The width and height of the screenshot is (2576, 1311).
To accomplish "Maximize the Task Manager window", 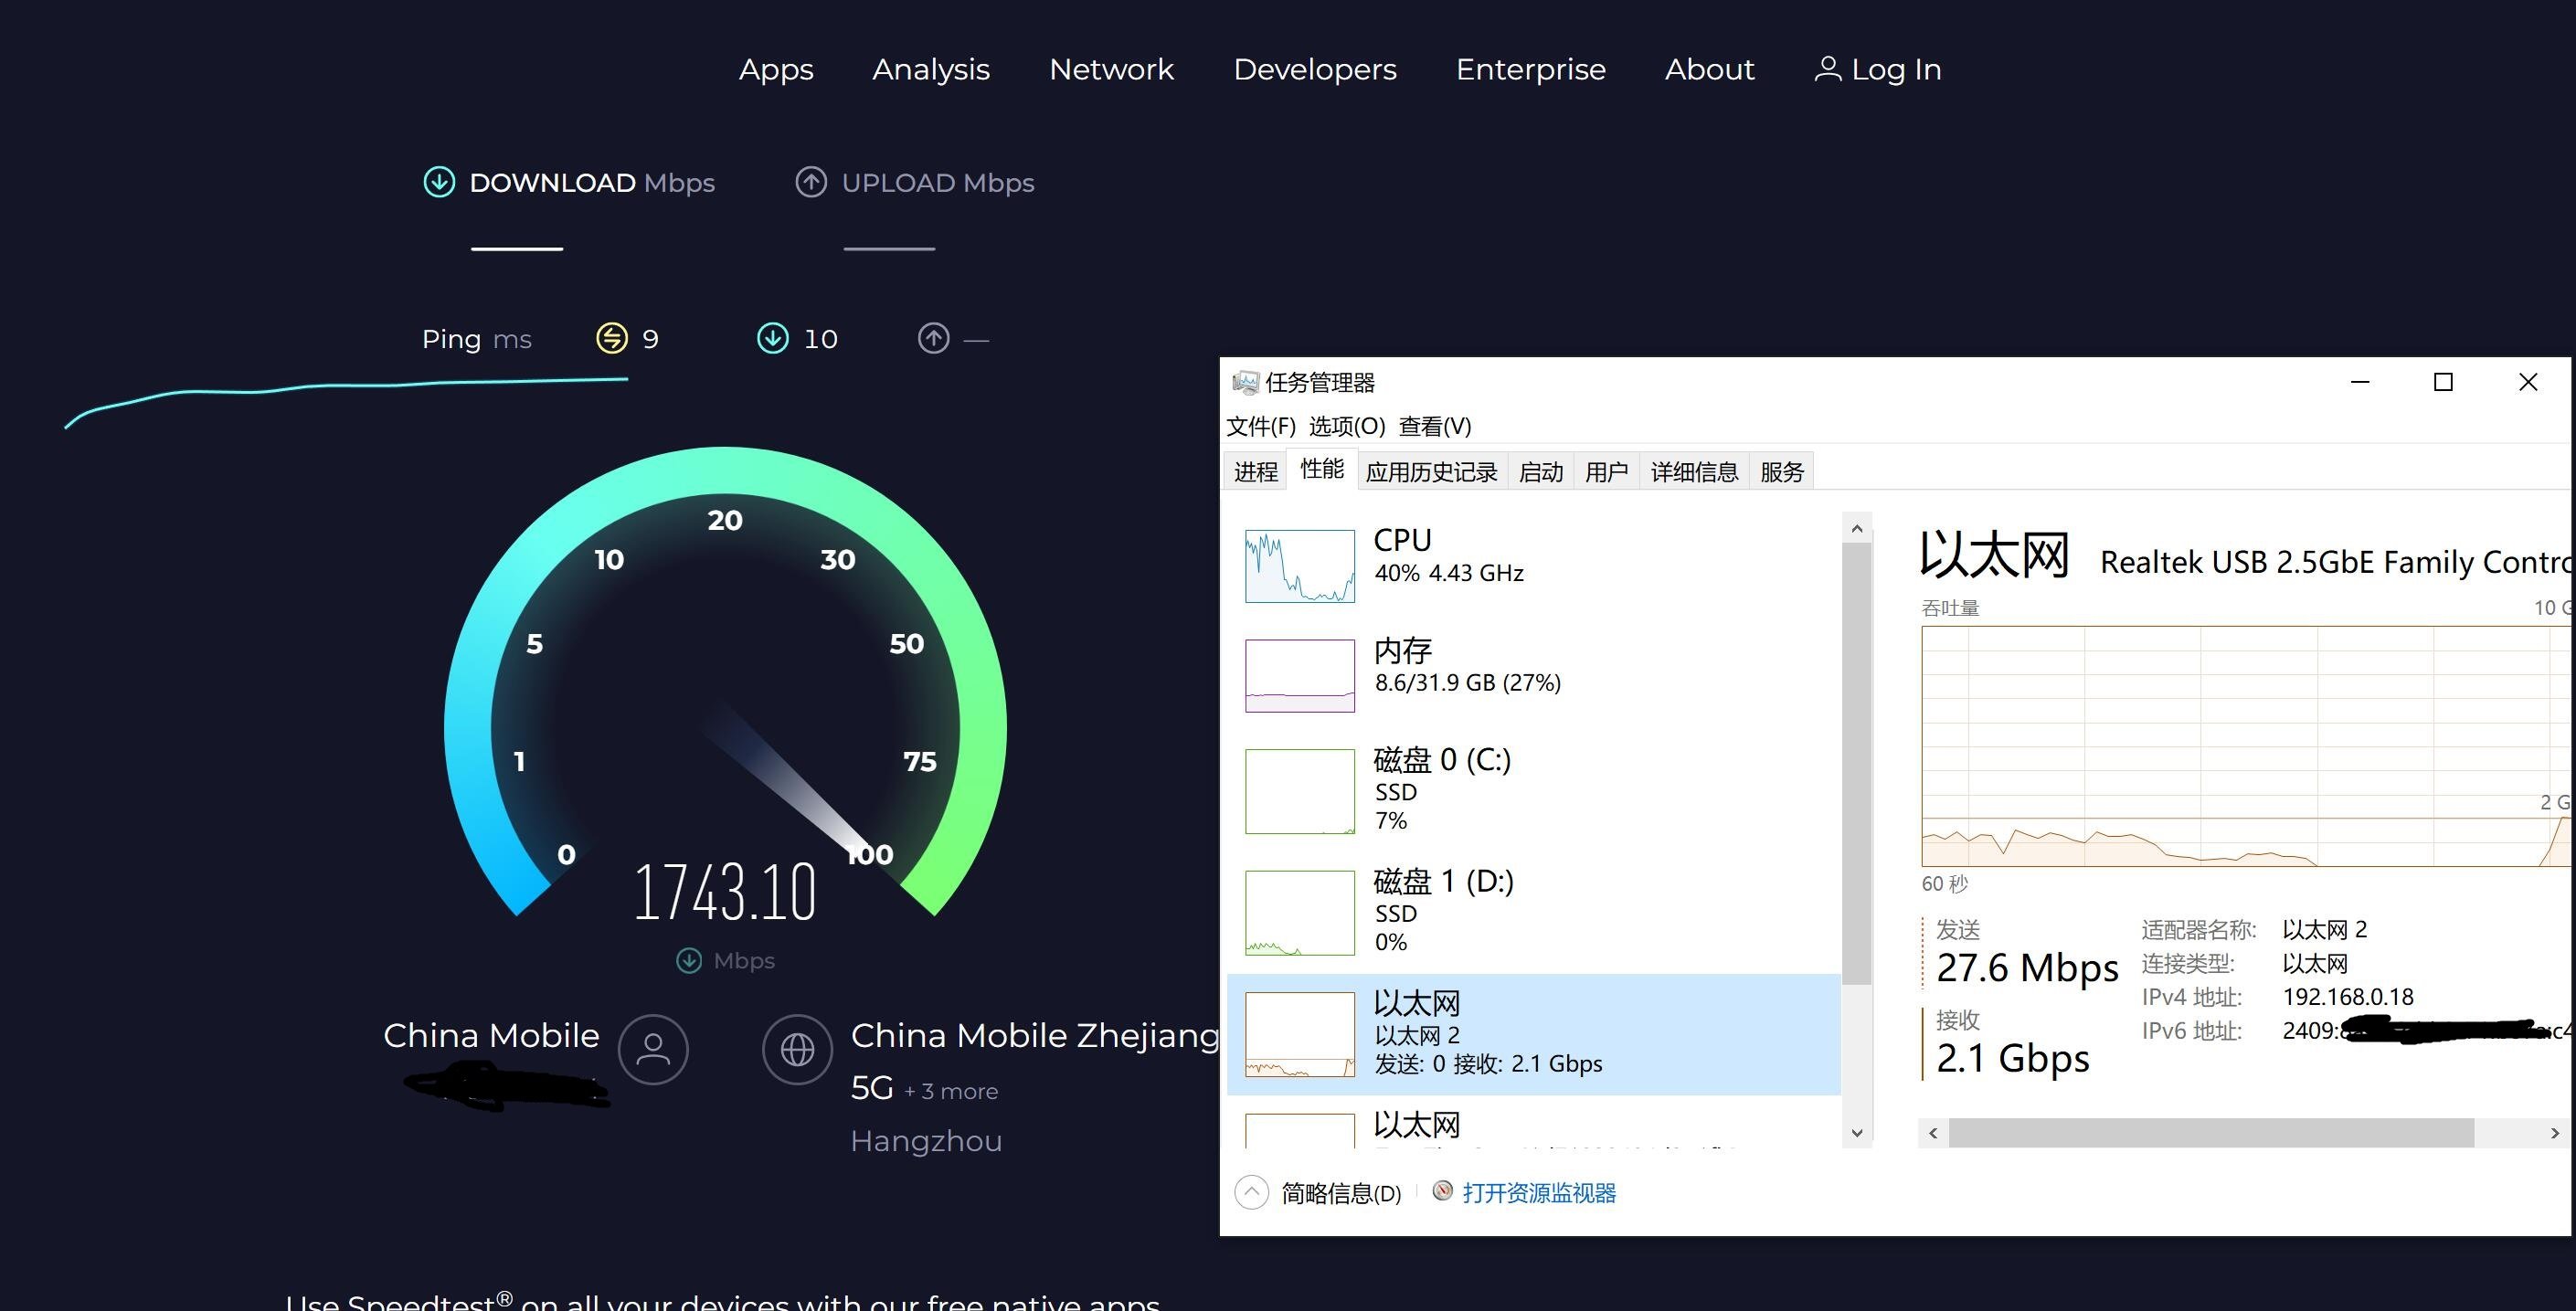I will pyautogui.click(x=2443, y=382).
